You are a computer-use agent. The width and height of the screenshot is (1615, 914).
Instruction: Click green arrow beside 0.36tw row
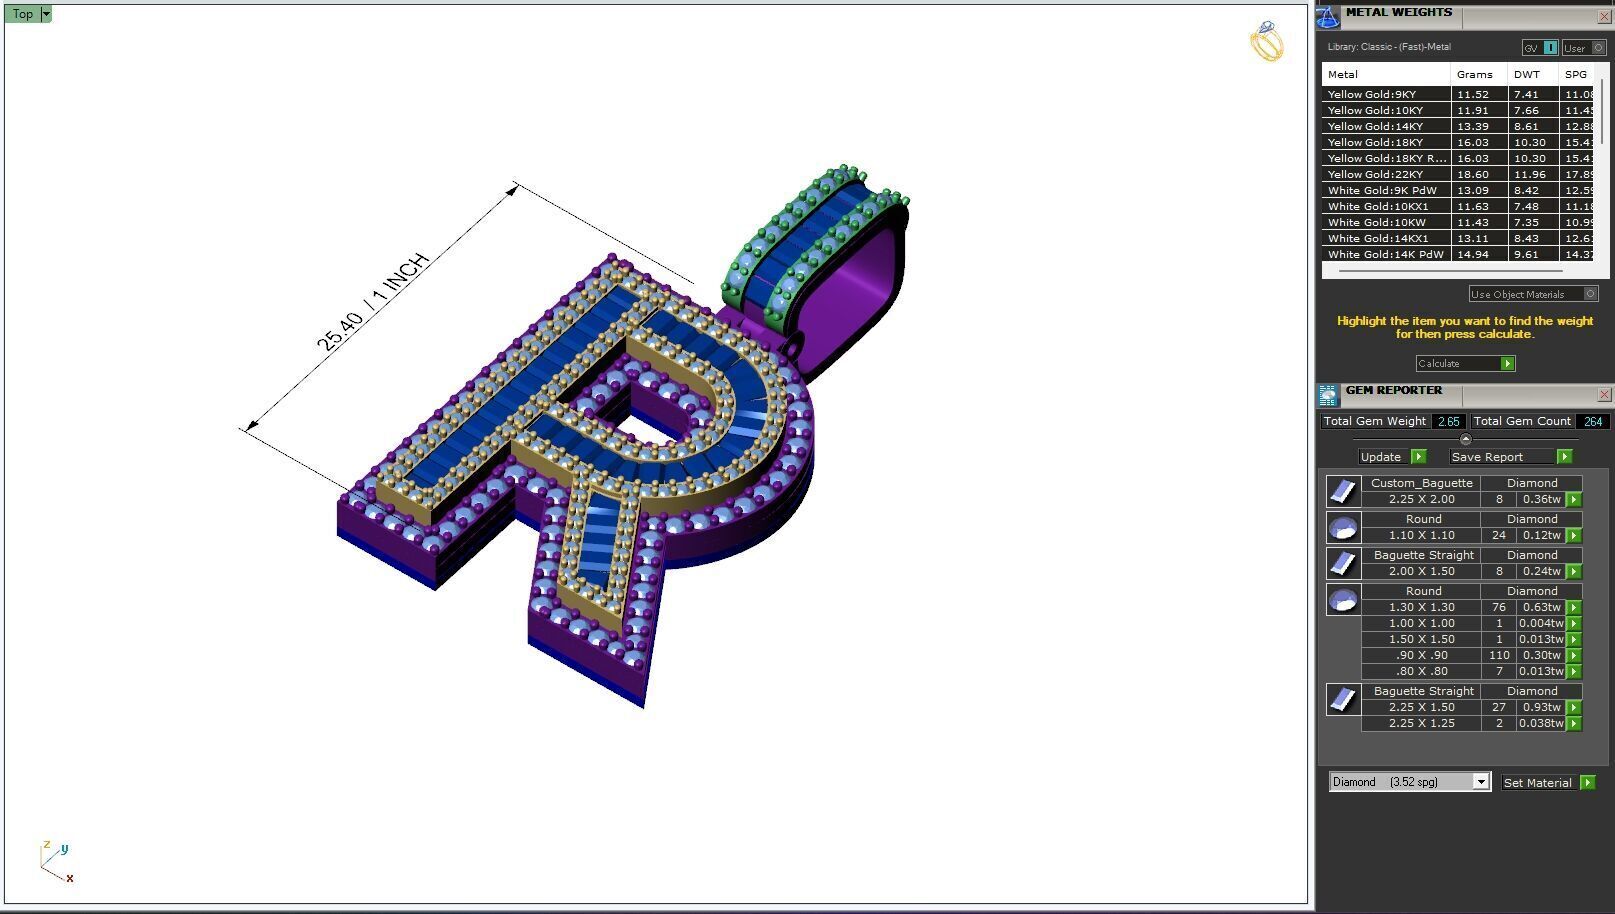tap(1574, 499)
